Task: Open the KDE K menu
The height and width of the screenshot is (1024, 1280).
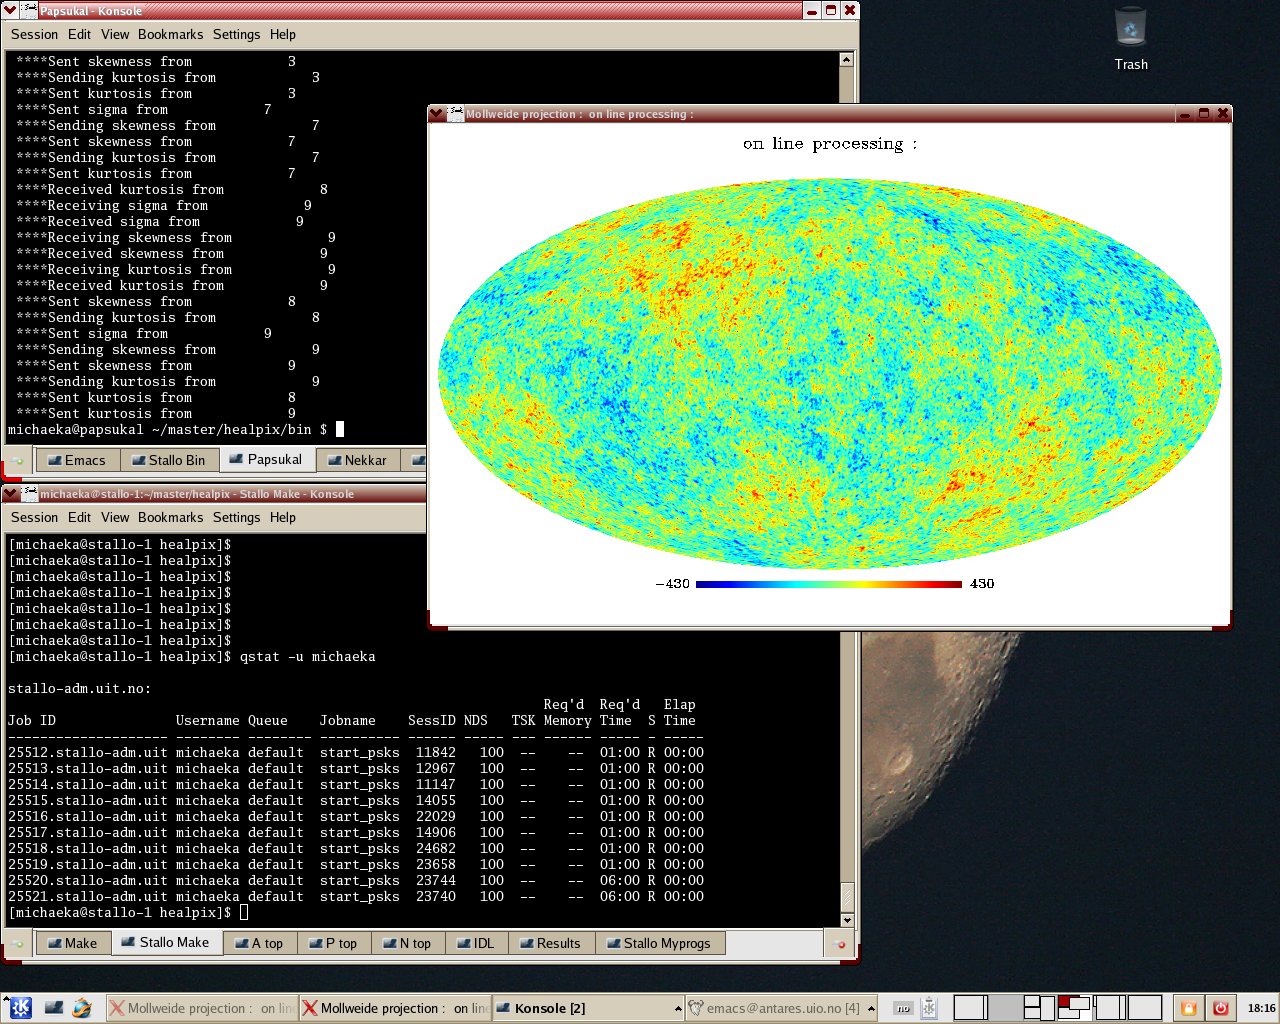Action: 20,1008
